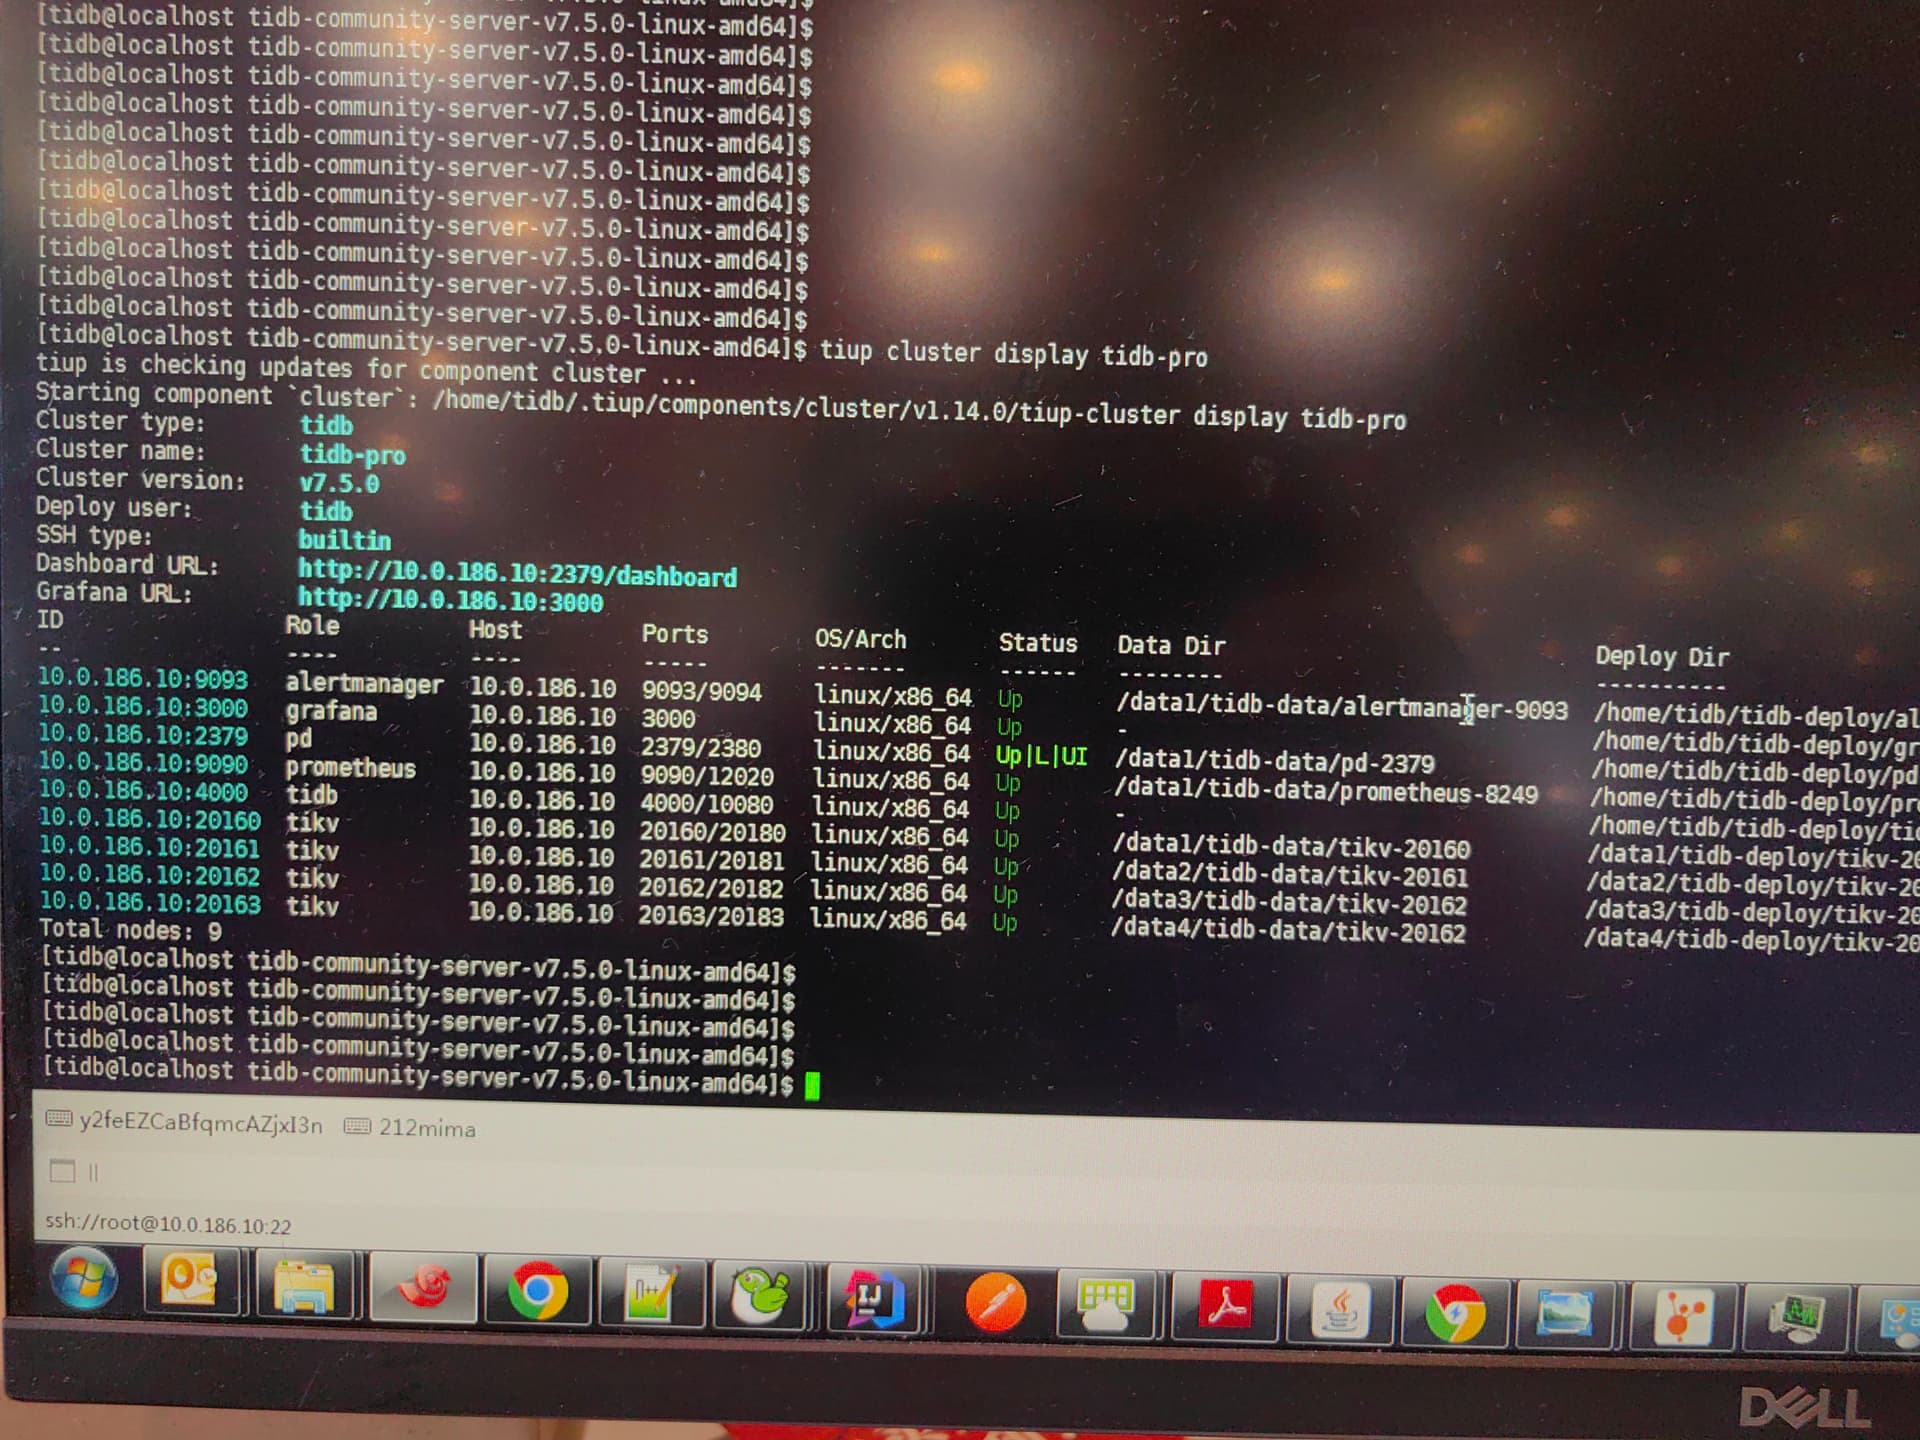Open the Chrome icon with lightning bolt
The height and width of the screenshot is (1440, 1920).
1455,1312
